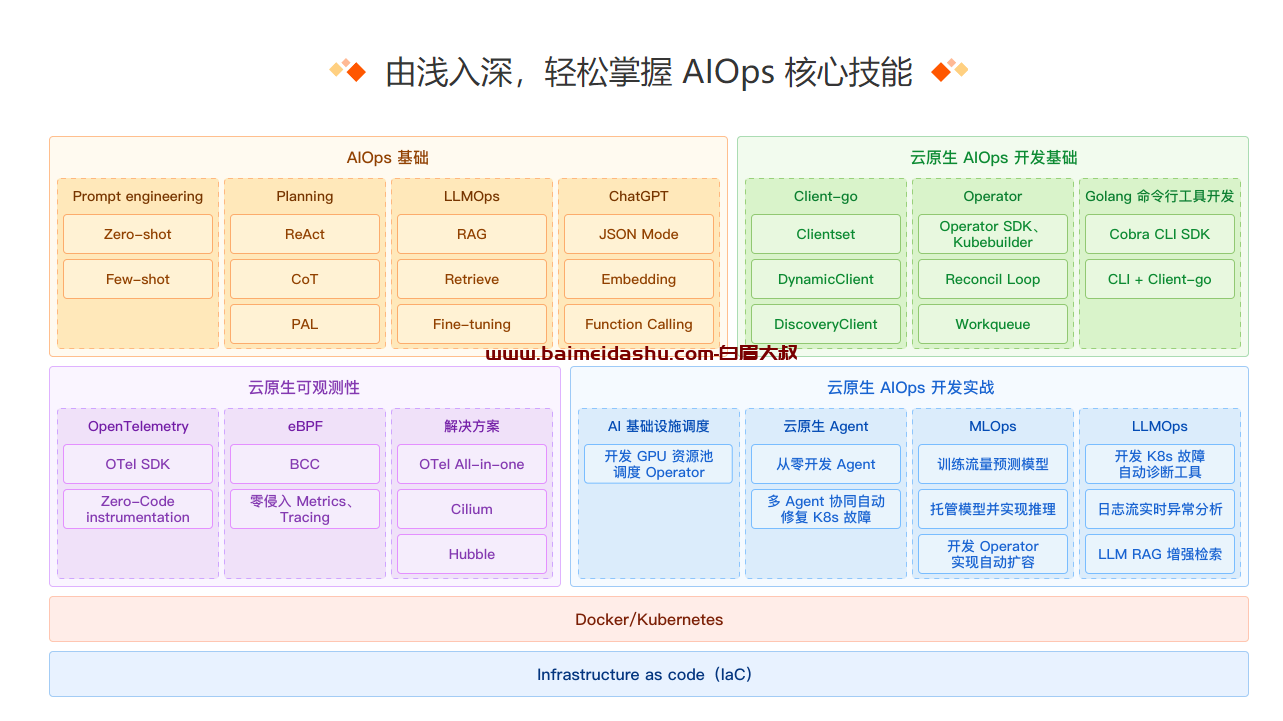Click the LLMOps header above K8s 故障自动诊断

pyautogui.click(x=1160, y=426)
